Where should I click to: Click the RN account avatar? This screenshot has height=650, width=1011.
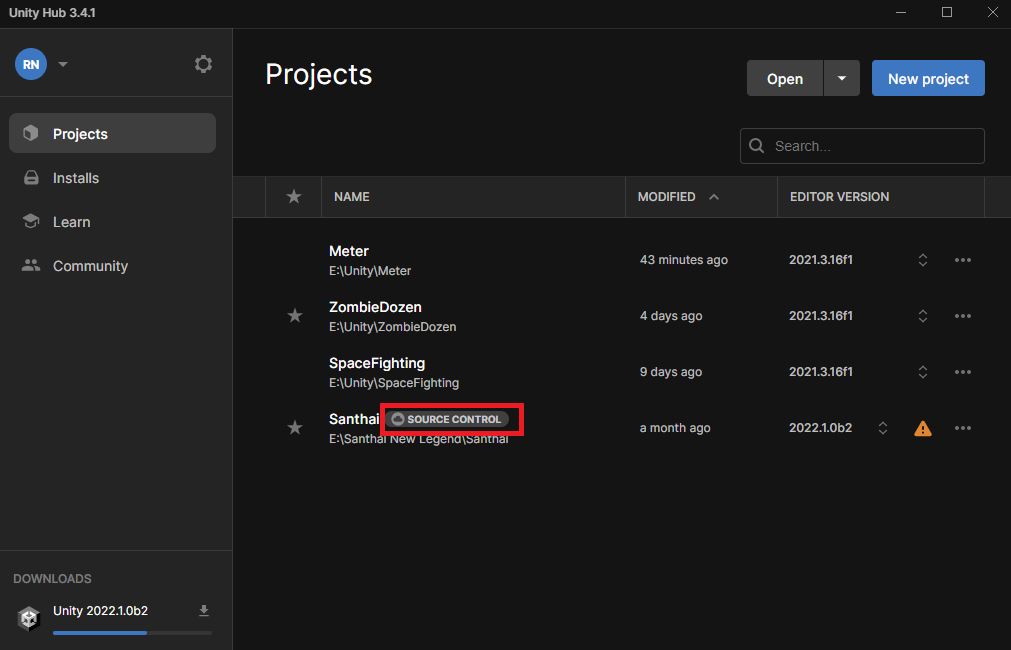(x=30, y=63)
